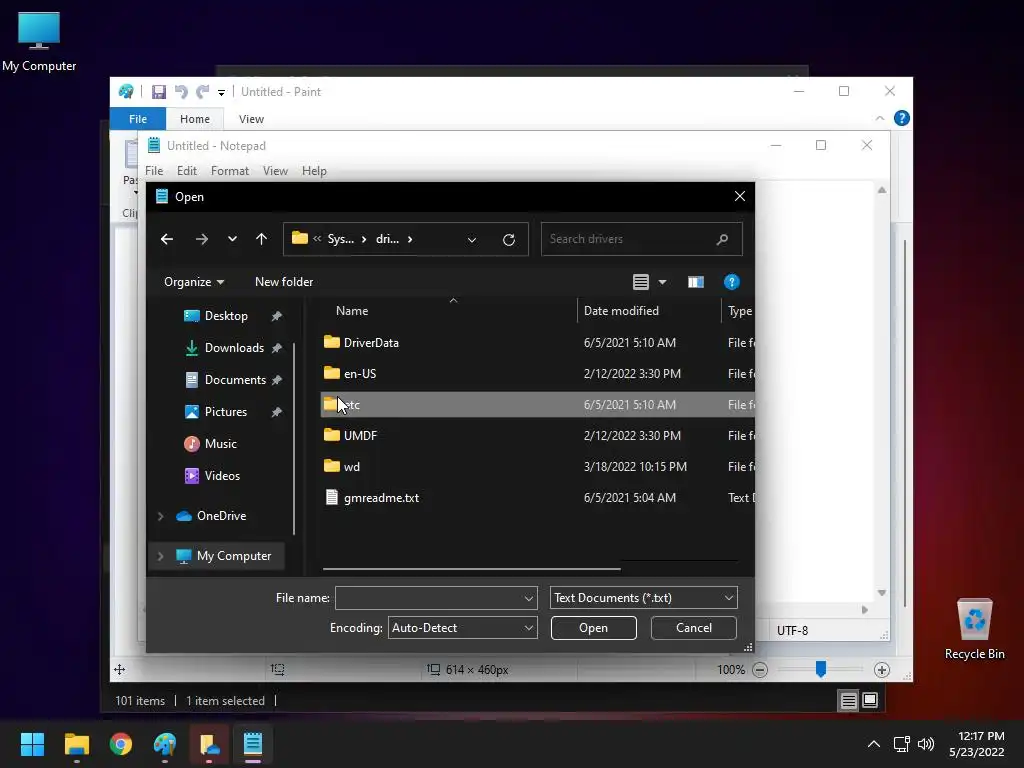This screenshot has width=1024, height=768.
Task: Open Notepad's View menu
Action: (275, 171)
